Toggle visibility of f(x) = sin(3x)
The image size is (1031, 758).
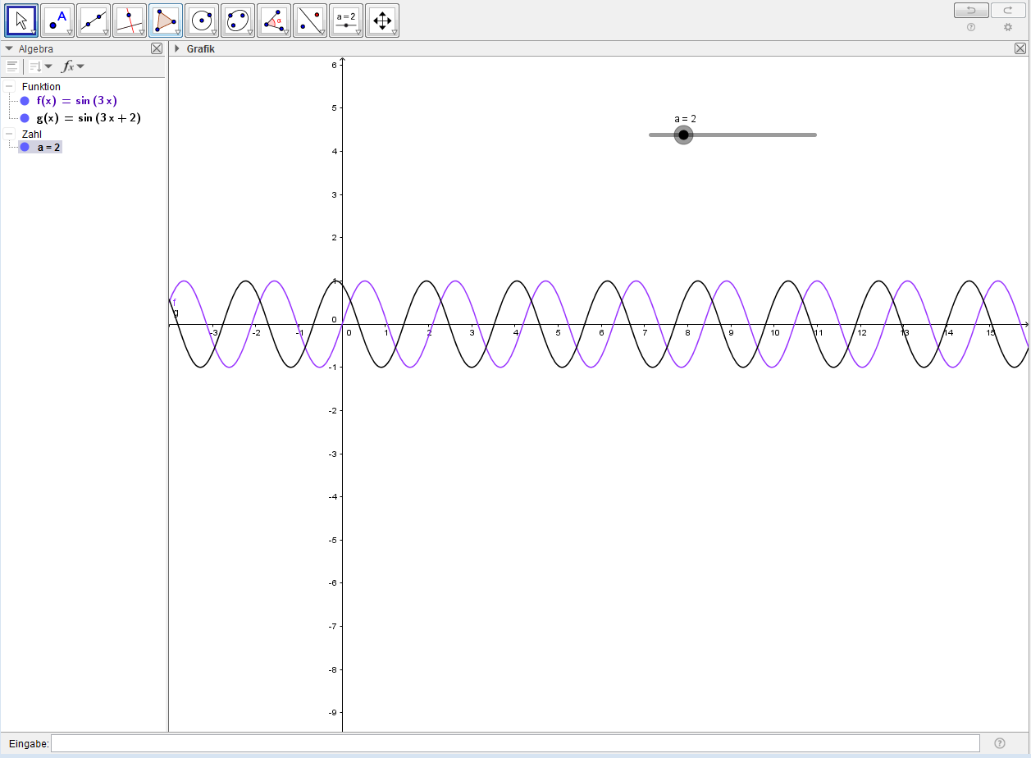coord(25,101)
